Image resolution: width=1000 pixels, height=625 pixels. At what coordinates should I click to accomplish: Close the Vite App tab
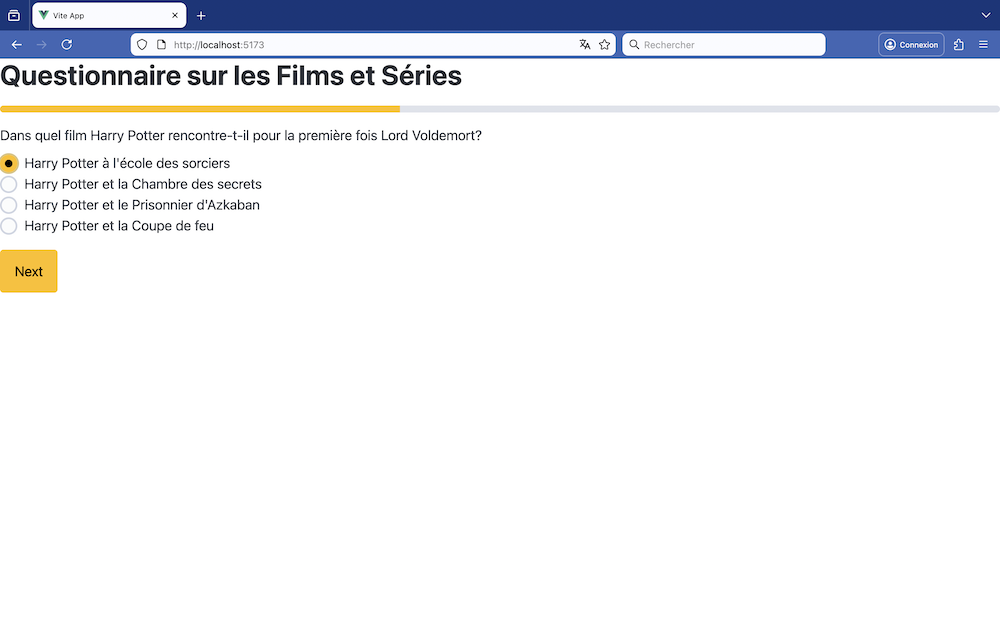coord(175,16)
